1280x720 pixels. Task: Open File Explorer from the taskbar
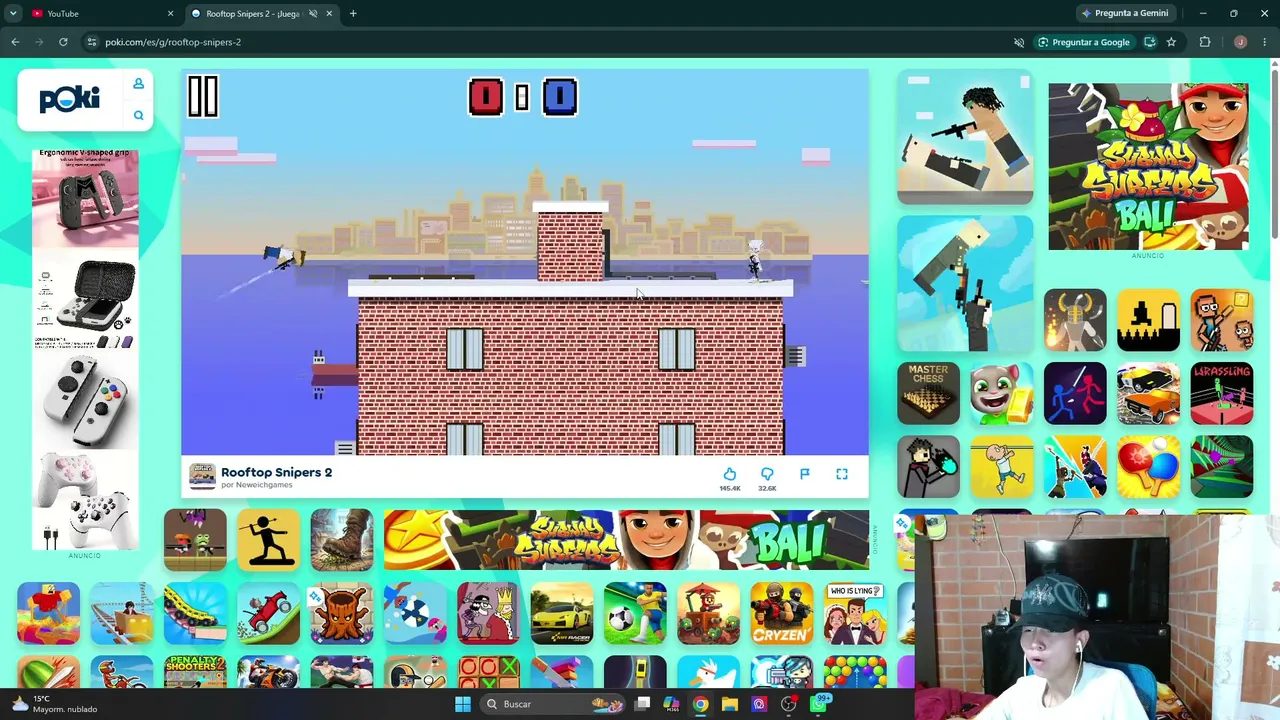pyautogui.click(x=730, y=704)
